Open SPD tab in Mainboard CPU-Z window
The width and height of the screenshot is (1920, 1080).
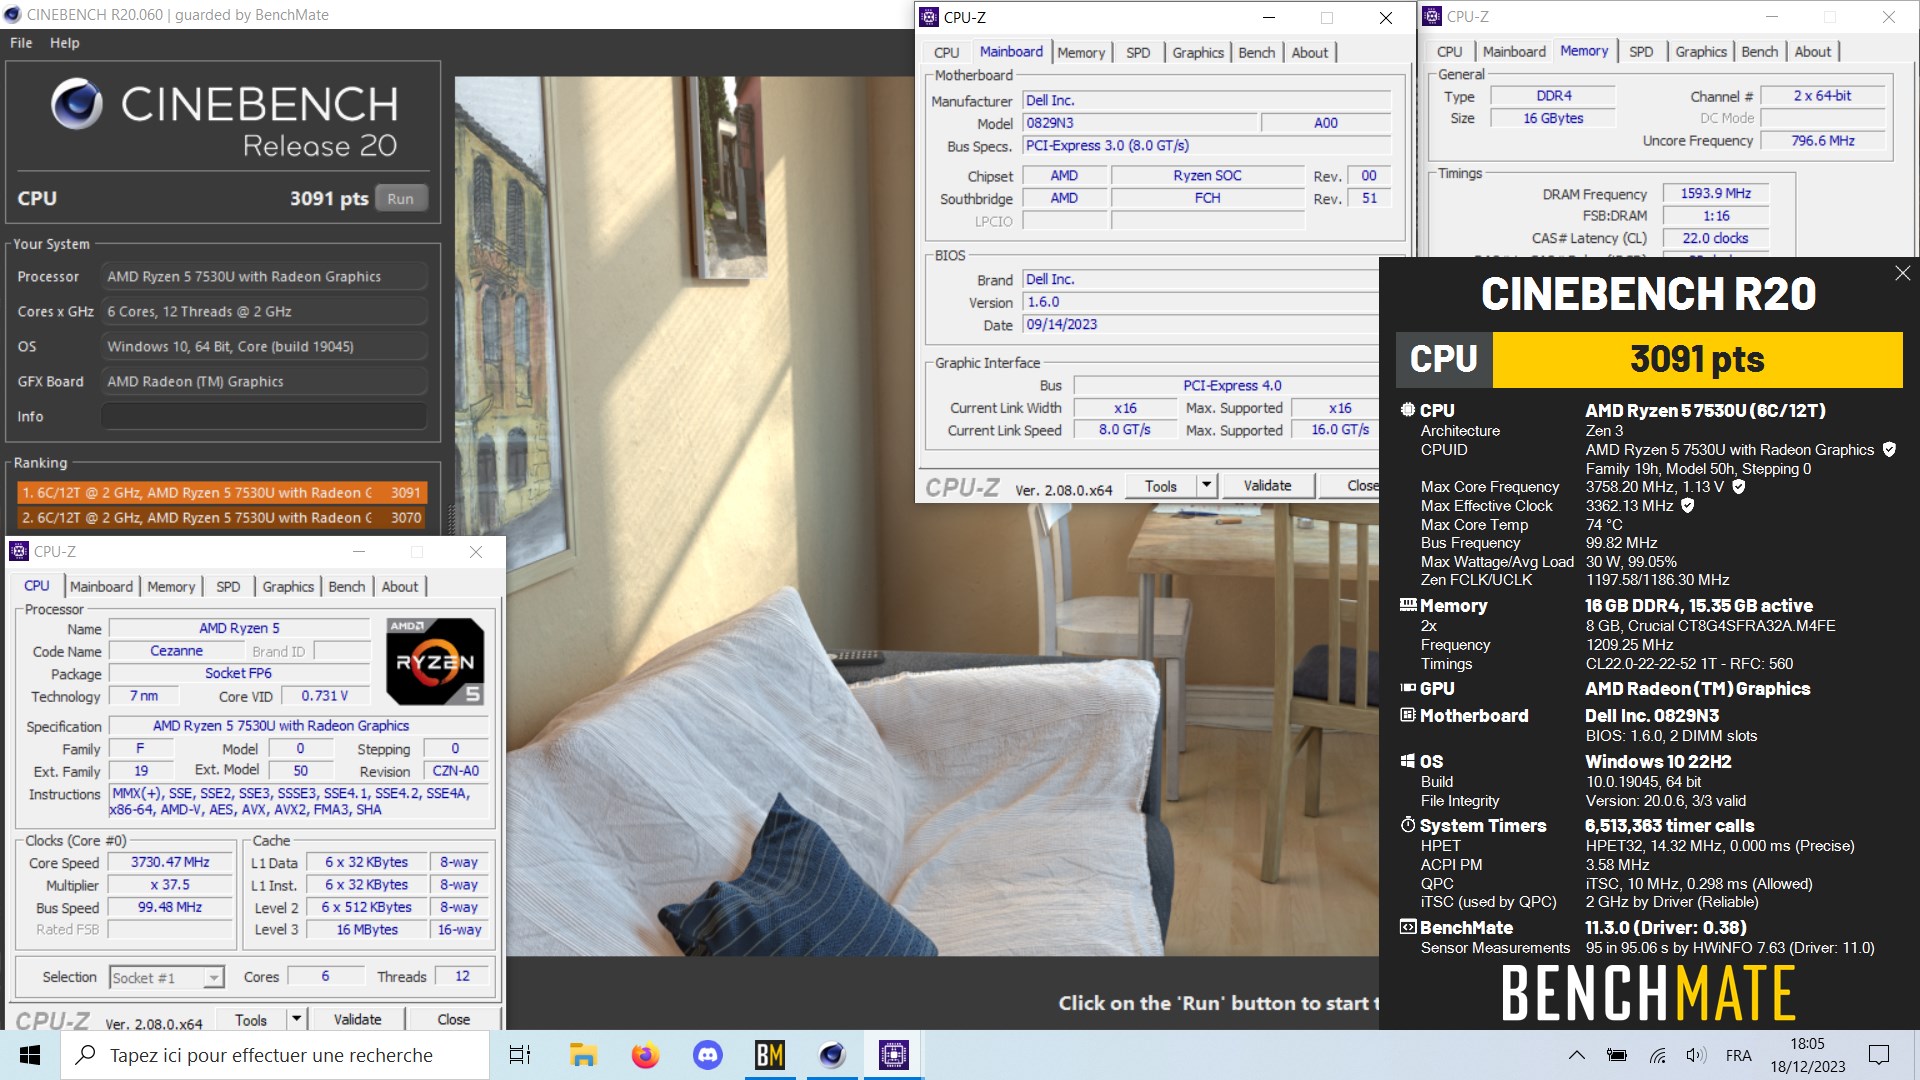click(1138, 53)
